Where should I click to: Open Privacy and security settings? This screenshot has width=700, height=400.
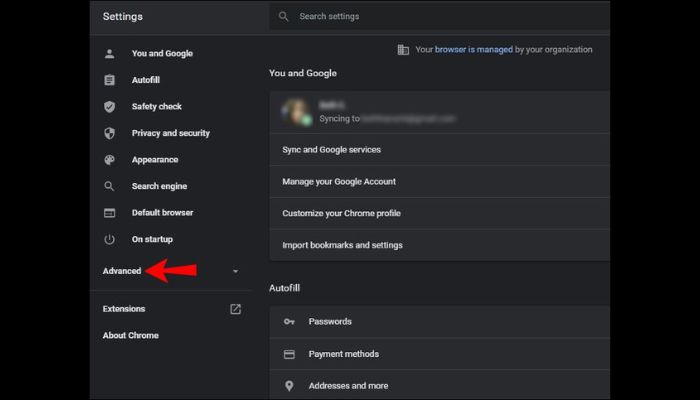pyautogui.click(x=171, y=133)
